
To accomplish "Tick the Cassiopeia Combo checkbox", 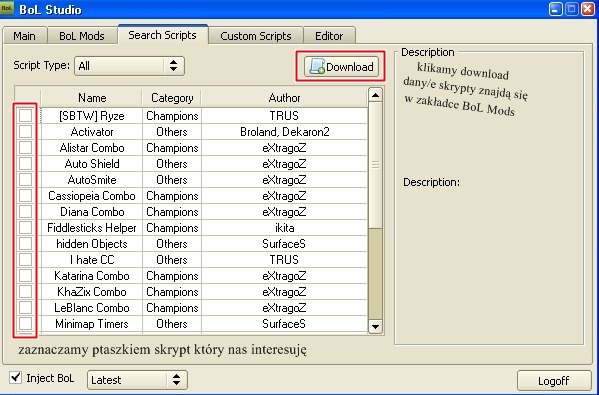I will tap(26, 196).
